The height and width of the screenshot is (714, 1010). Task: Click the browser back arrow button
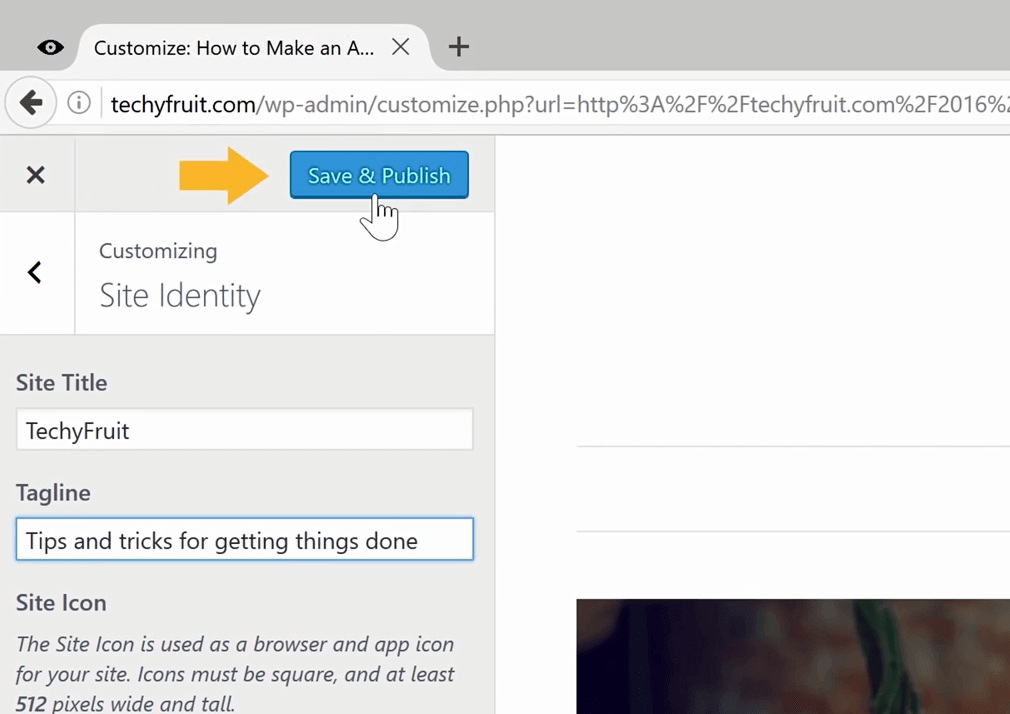pyautogui.click(x=30, y=102)
